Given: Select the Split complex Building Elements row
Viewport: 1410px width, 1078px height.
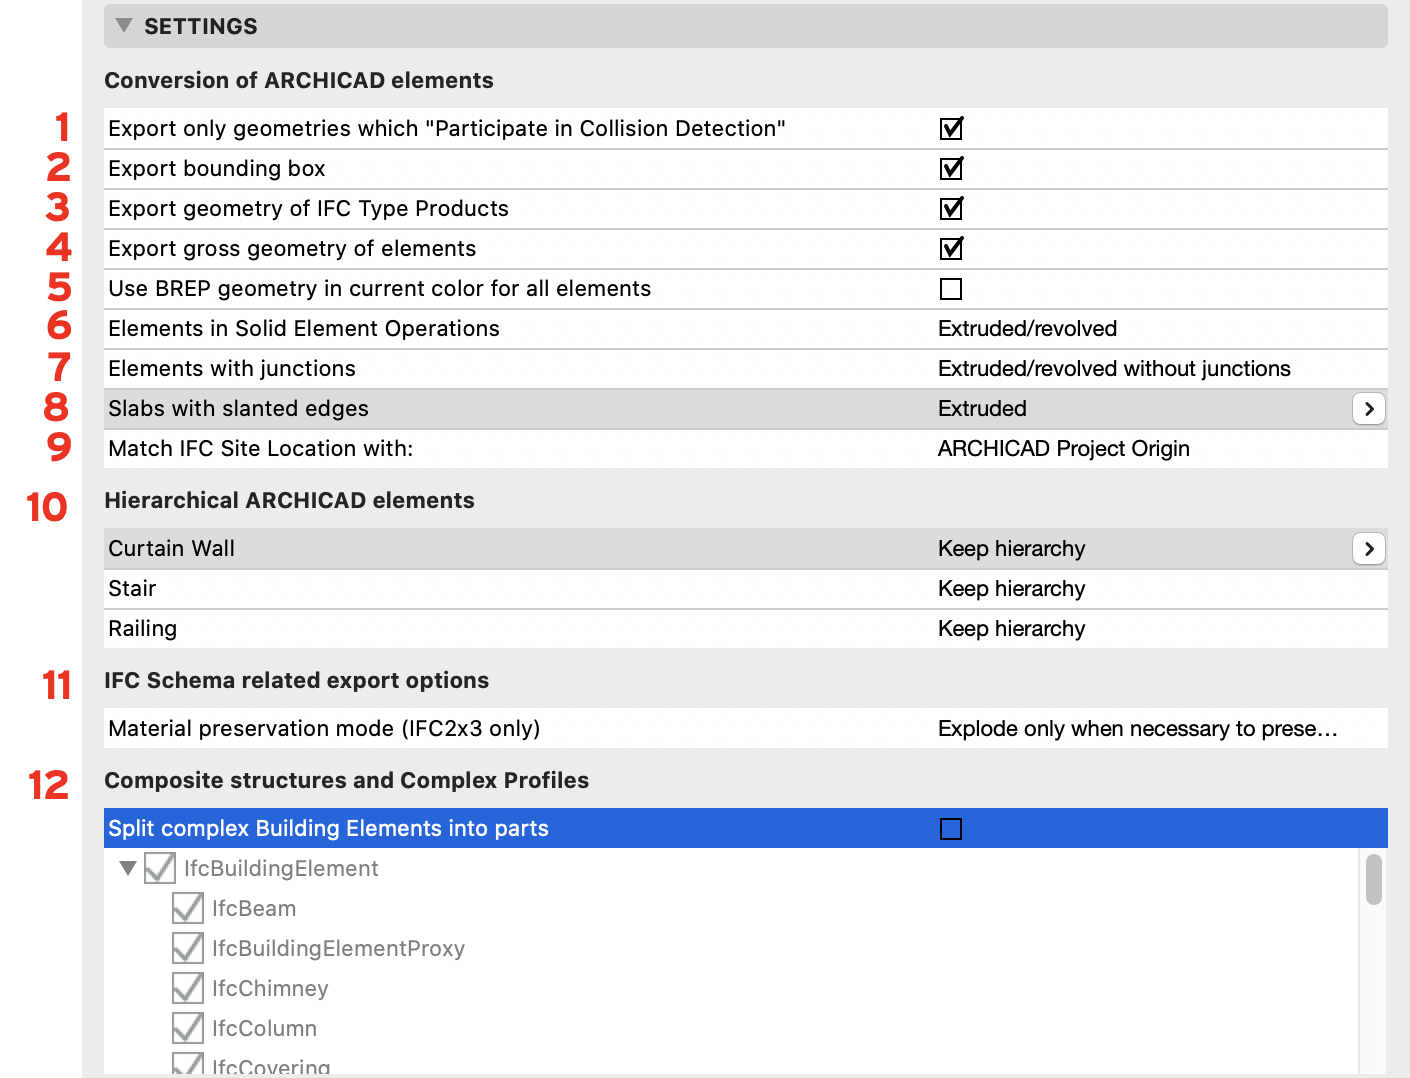Looking at the screenshot, I should coord(746,828).
